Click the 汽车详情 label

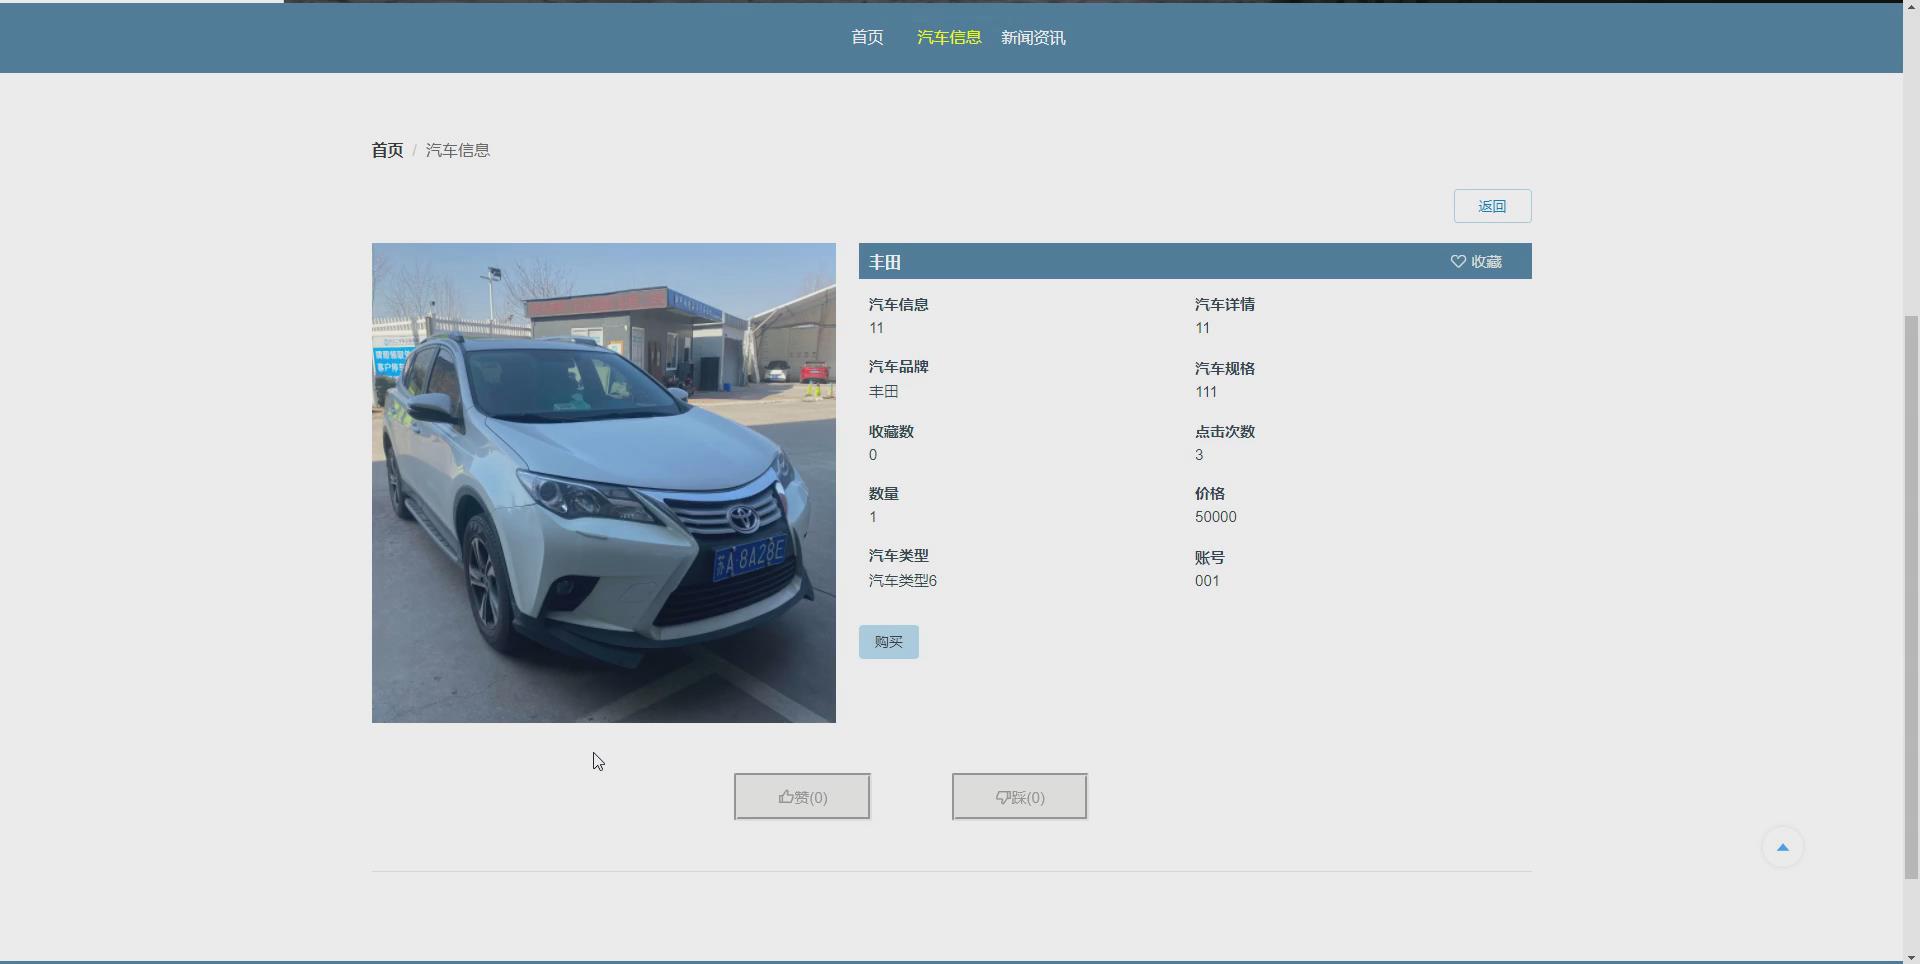(x=1224, y=305)
